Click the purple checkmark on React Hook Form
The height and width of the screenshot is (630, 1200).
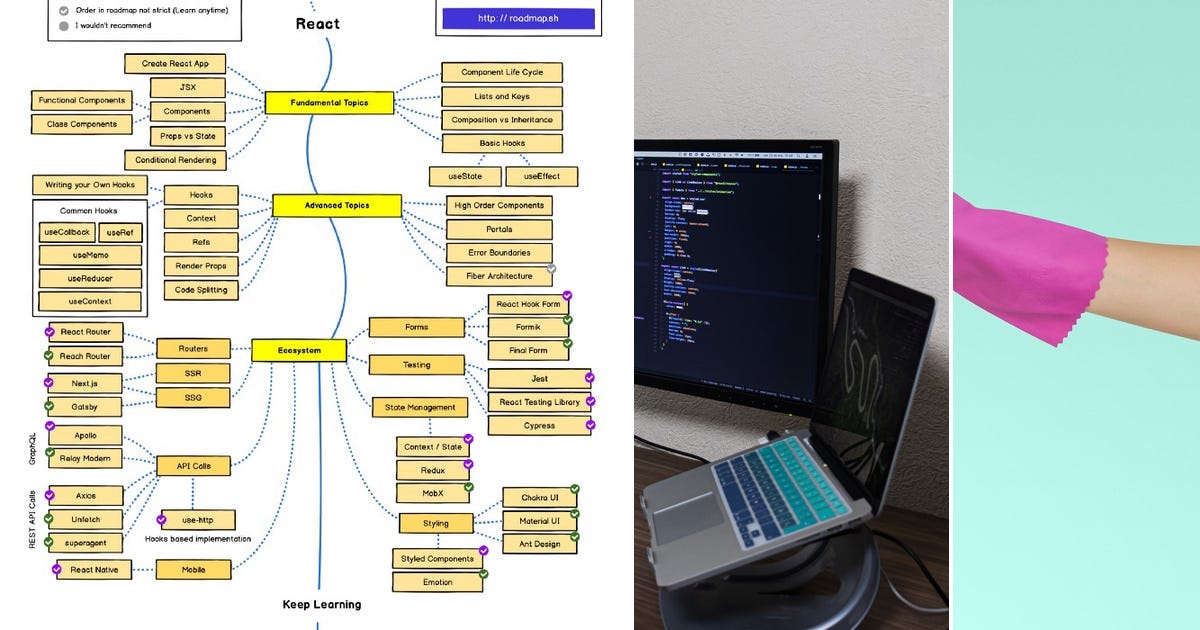(x=567, y=295)
